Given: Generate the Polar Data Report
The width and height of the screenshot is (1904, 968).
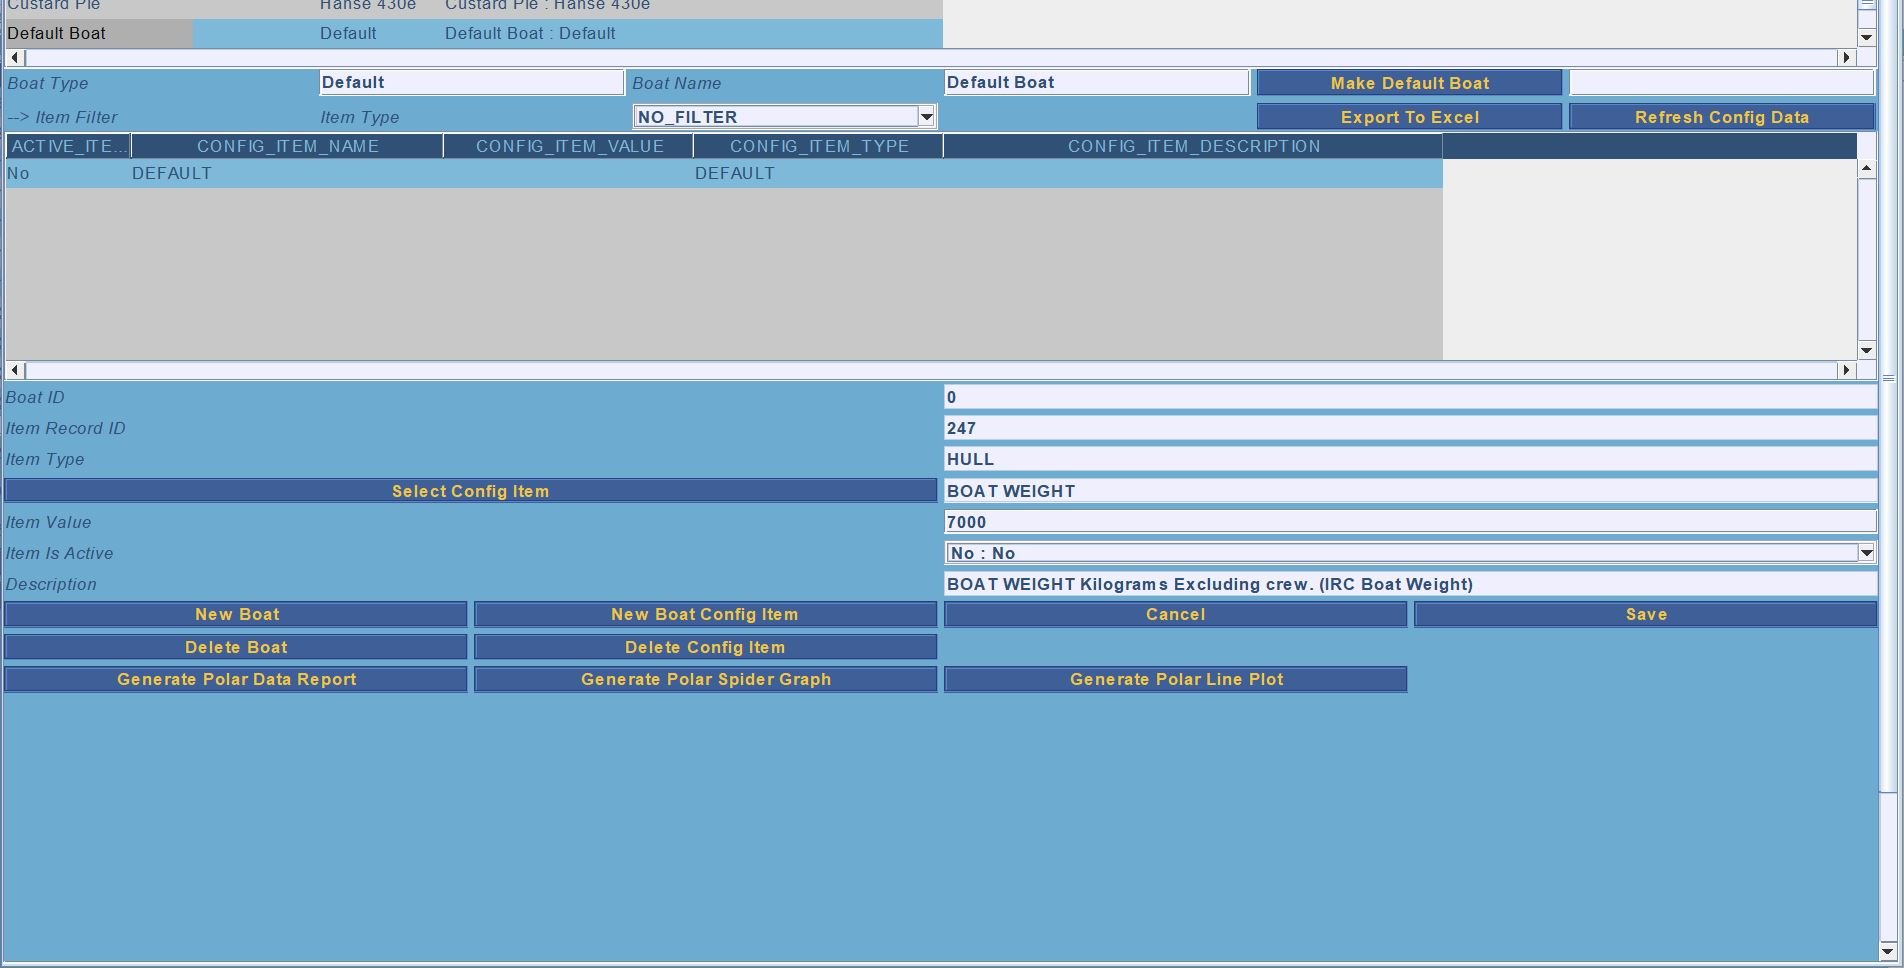Looking at the screenshot, I should (236, 679).
